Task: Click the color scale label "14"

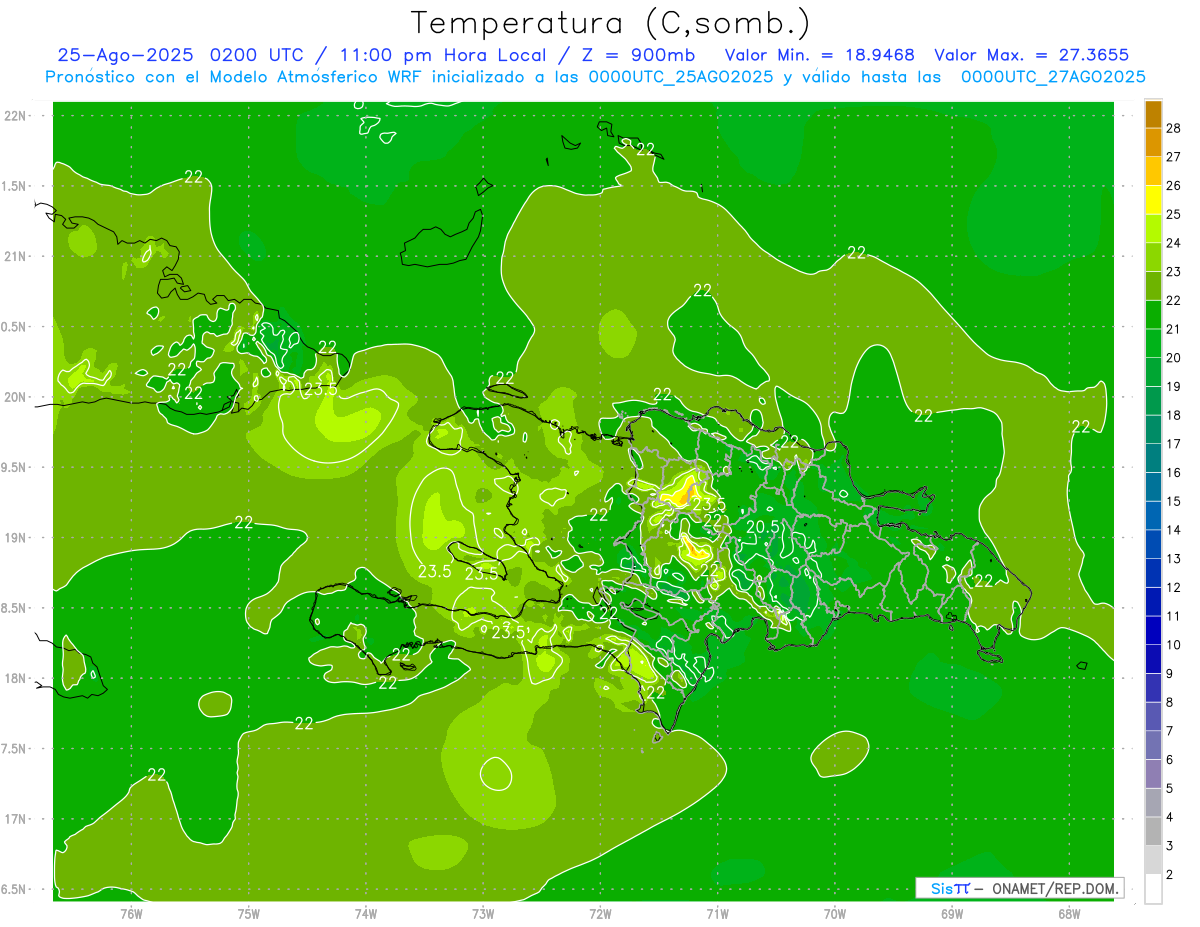Action: (x=1174, y=530)
